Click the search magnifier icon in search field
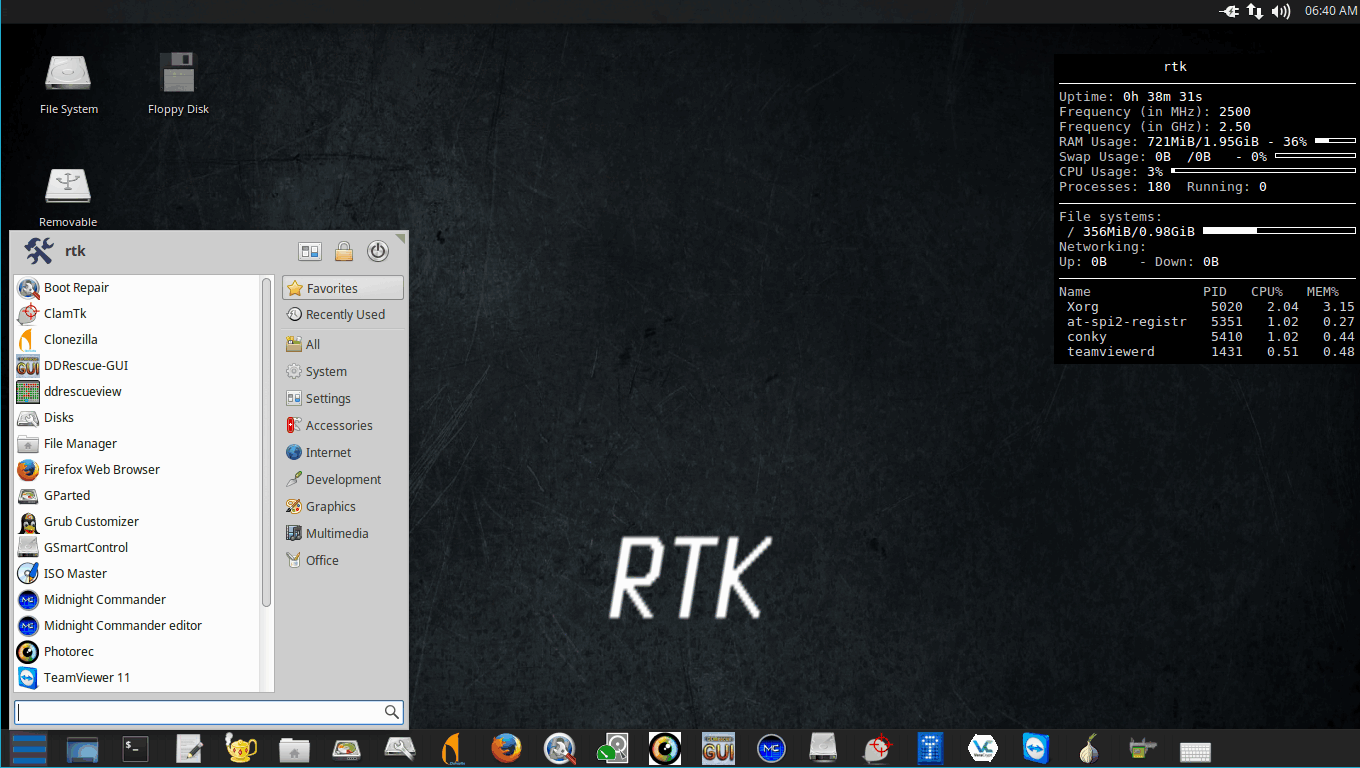Screen dimensions: 1360x768 click(392, 712)
